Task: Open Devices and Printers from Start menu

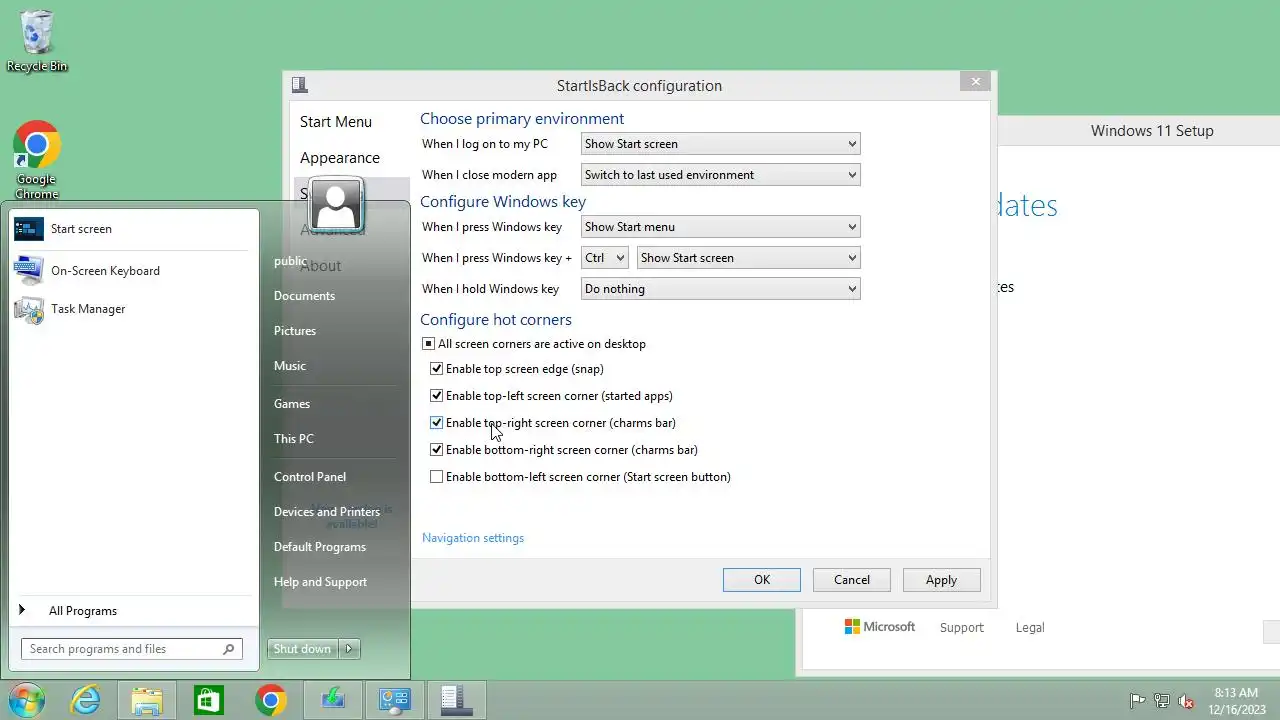Action: (327, 512)
